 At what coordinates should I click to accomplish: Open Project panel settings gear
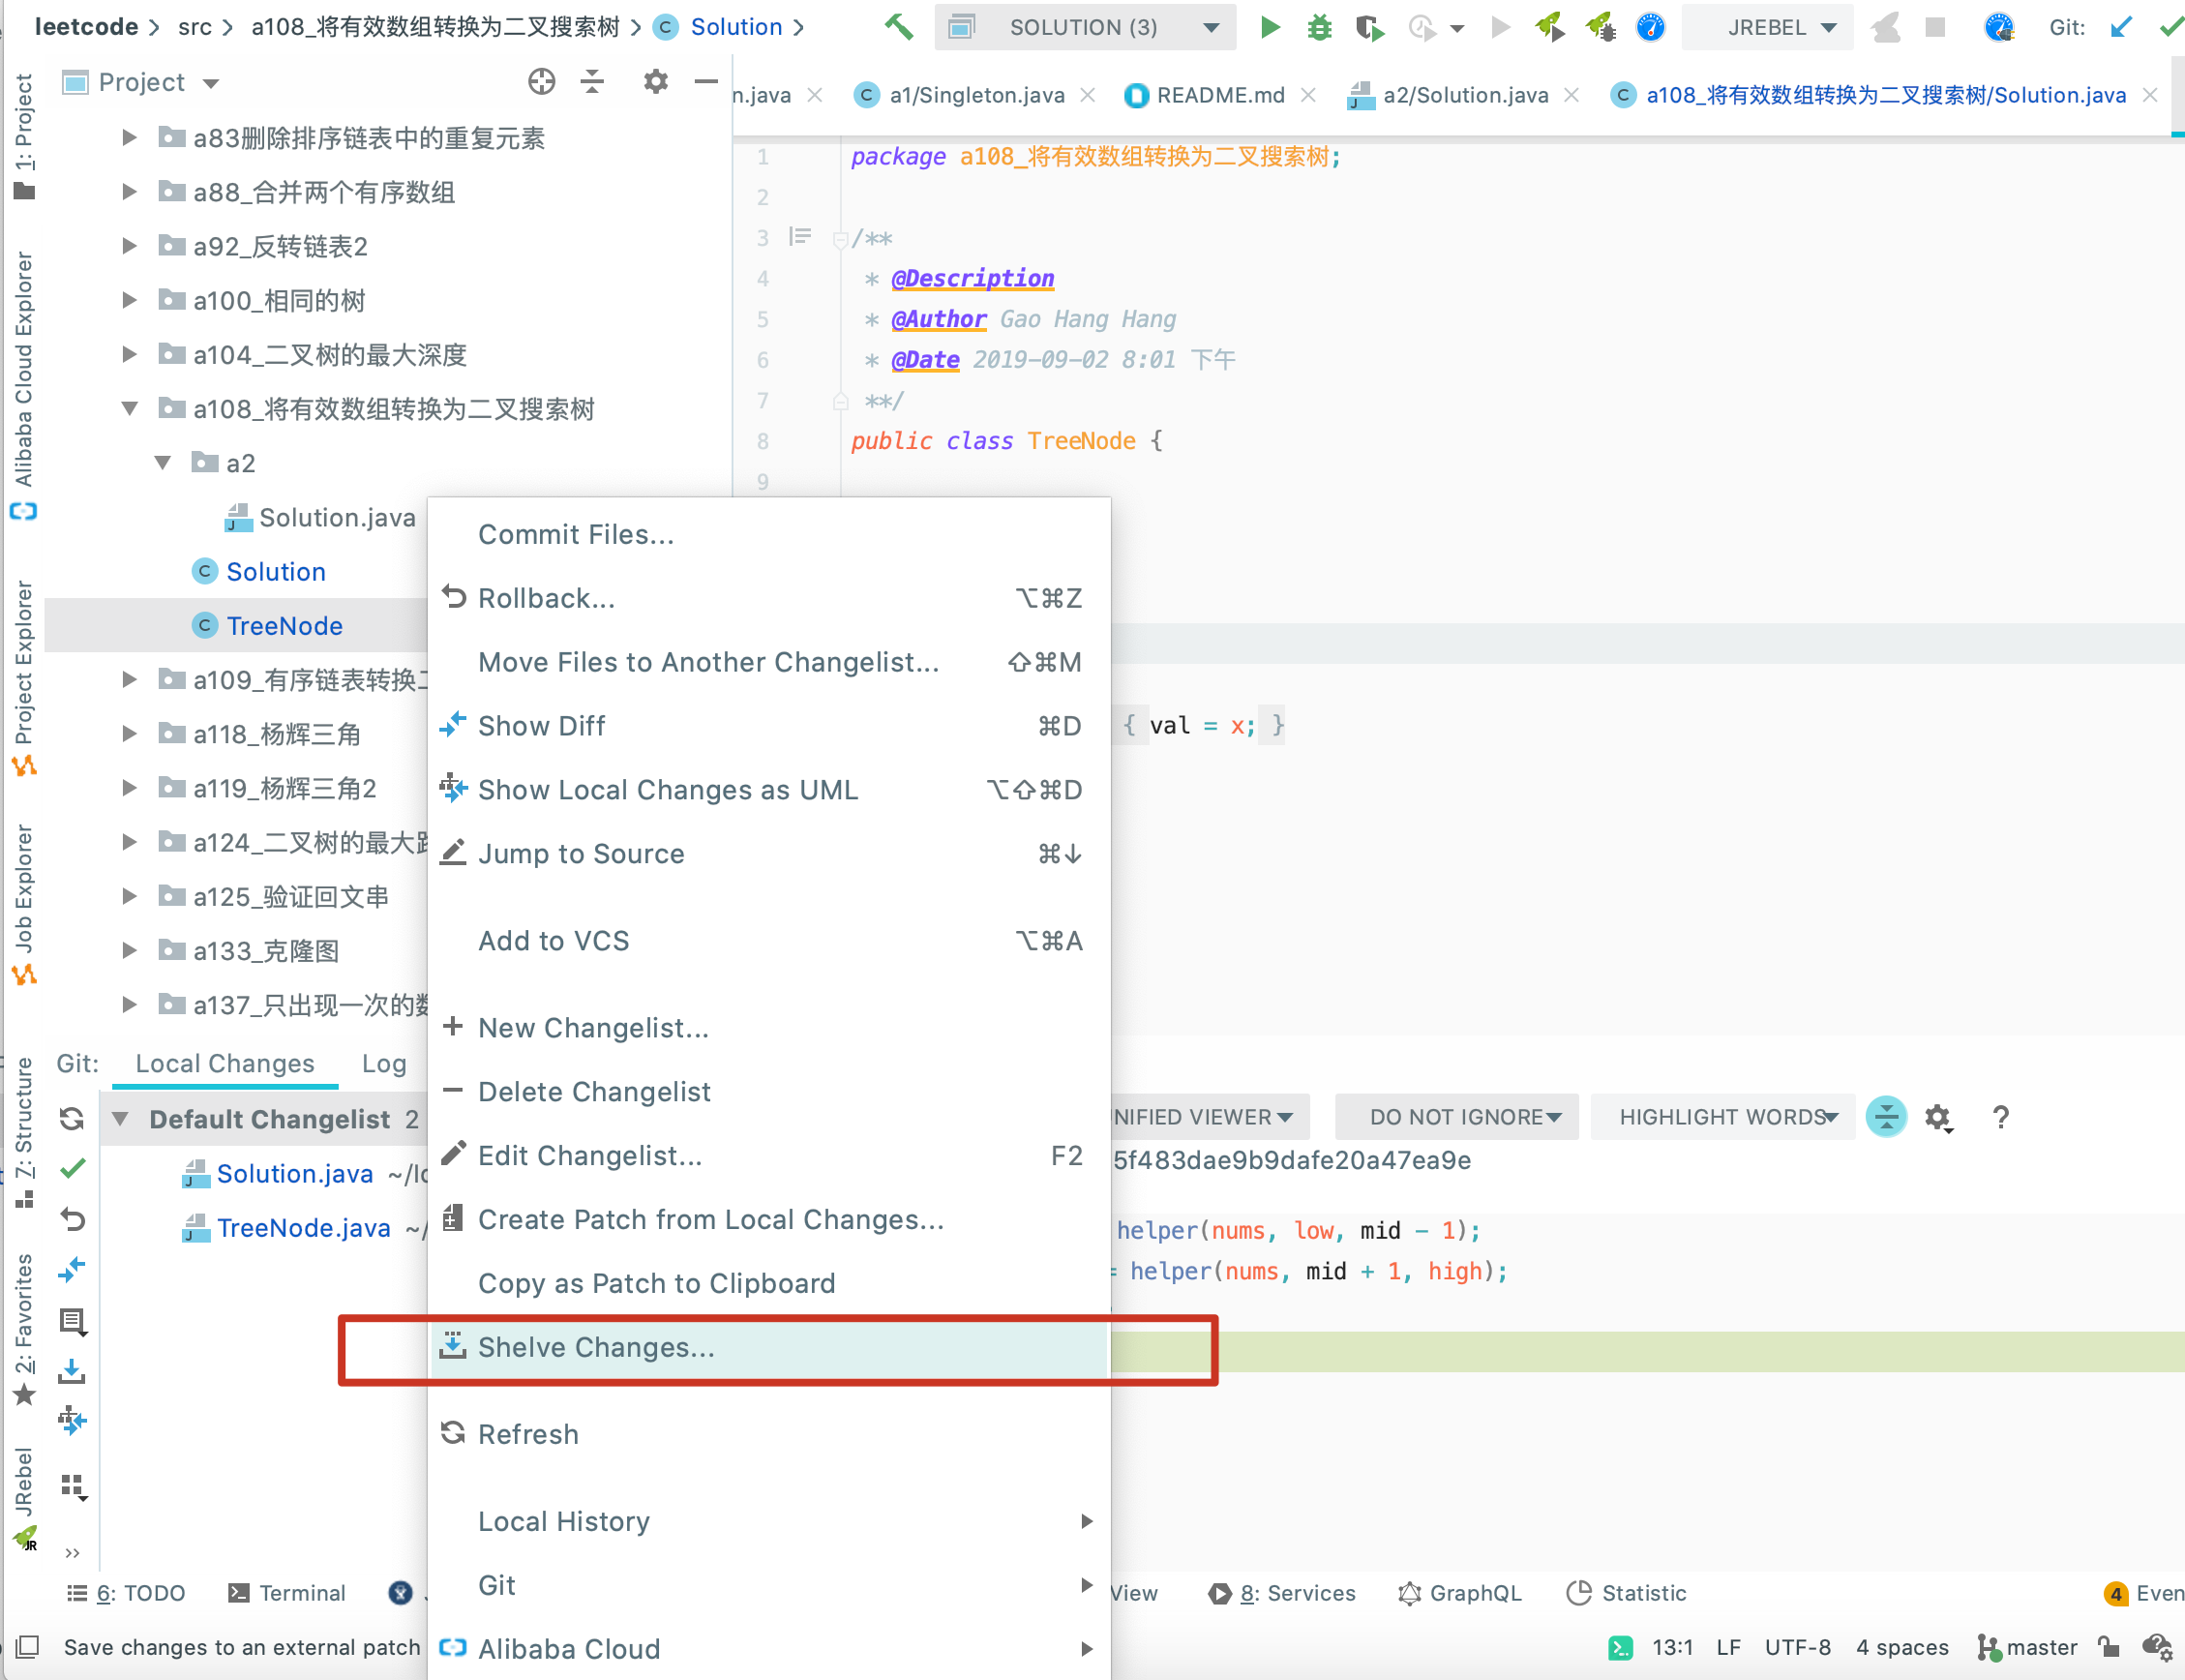656,81
